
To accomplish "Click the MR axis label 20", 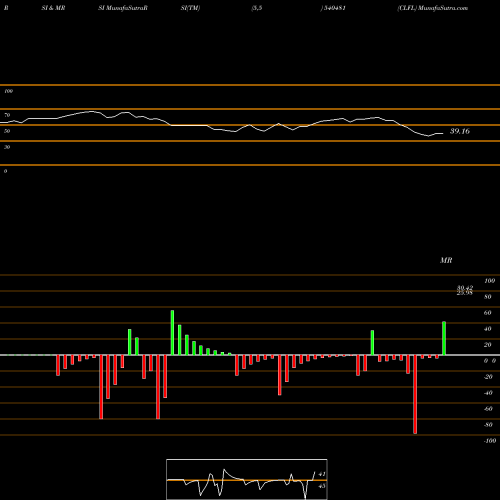I will point(488,345).
